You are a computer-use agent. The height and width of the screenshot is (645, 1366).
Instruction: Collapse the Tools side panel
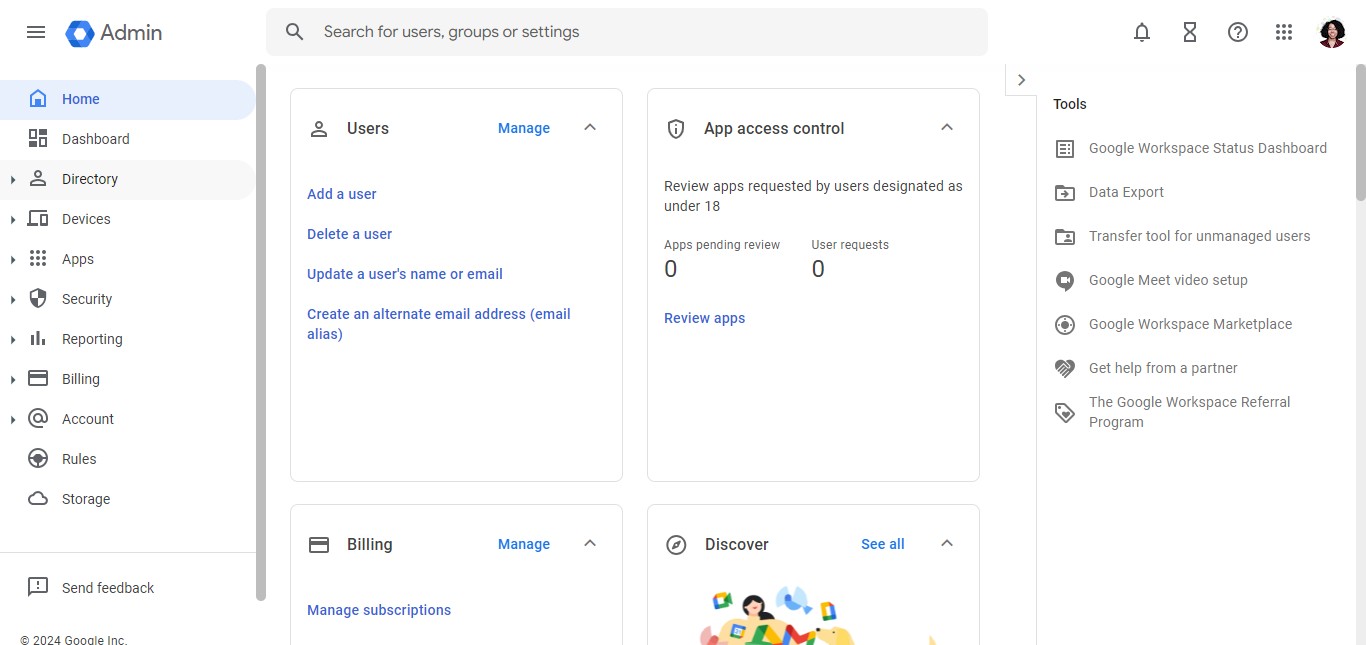(x=1021, y=80)
